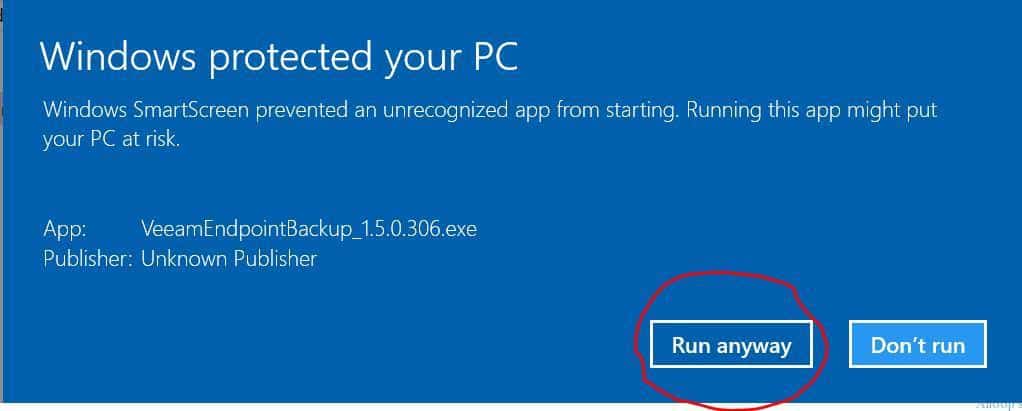Choose the Don't run button
This screenshot has width=1022, height=411.
pyautogui.click(x=918, y=344)
